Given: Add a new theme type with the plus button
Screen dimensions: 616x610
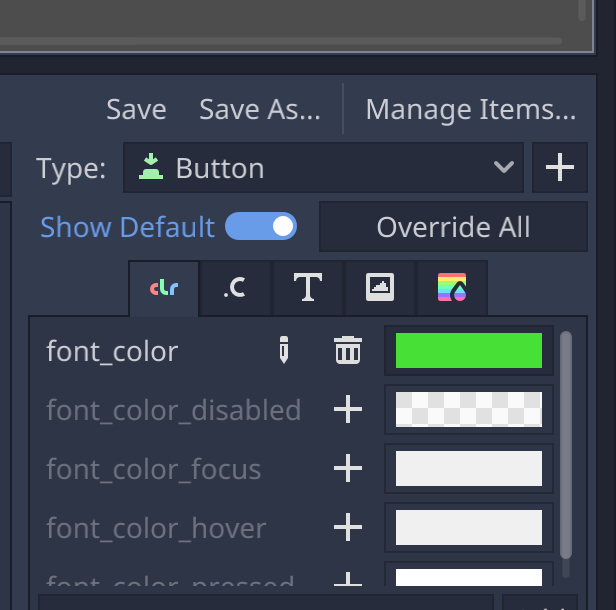Looking at the screenshot, I should pyautogui.click(x=560, y=168).
